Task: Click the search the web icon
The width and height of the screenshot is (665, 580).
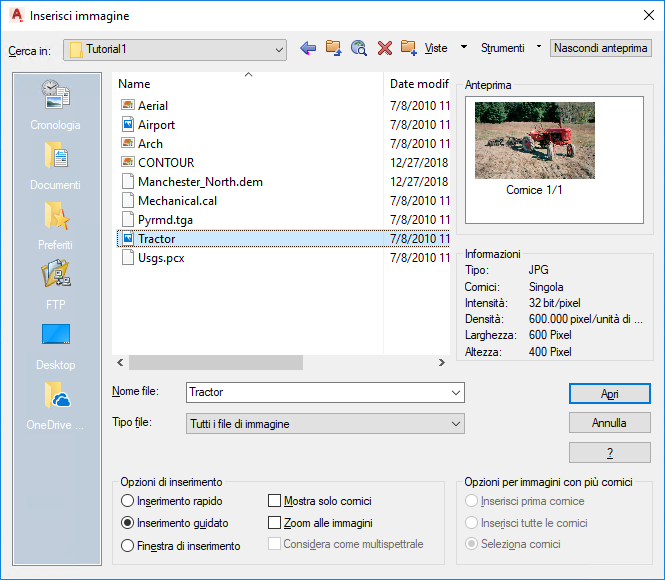Action: click(x=359, y=48)
